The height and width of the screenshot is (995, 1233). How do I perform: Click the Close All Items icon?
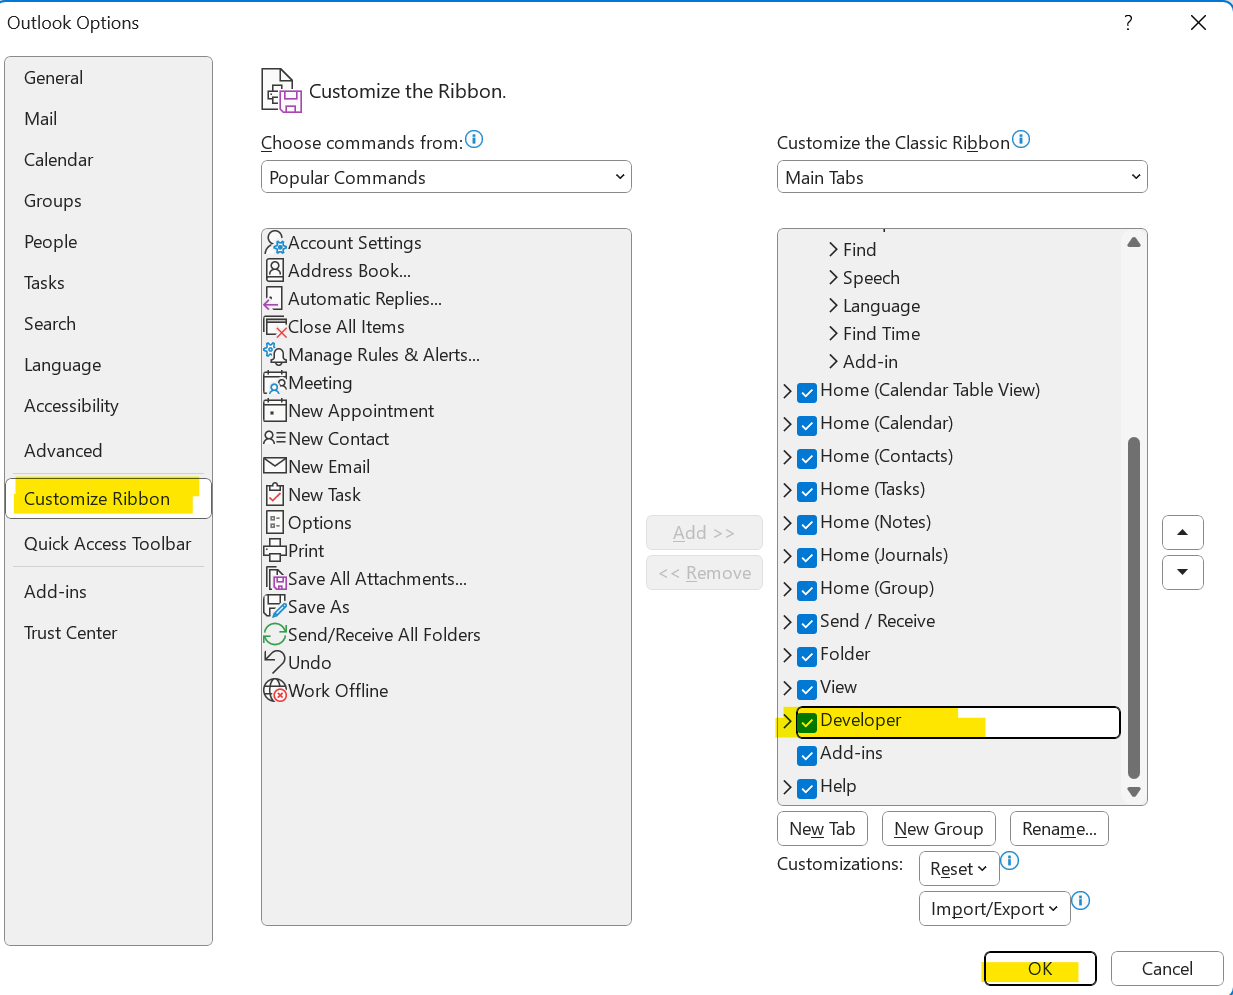tap(275, 327)
